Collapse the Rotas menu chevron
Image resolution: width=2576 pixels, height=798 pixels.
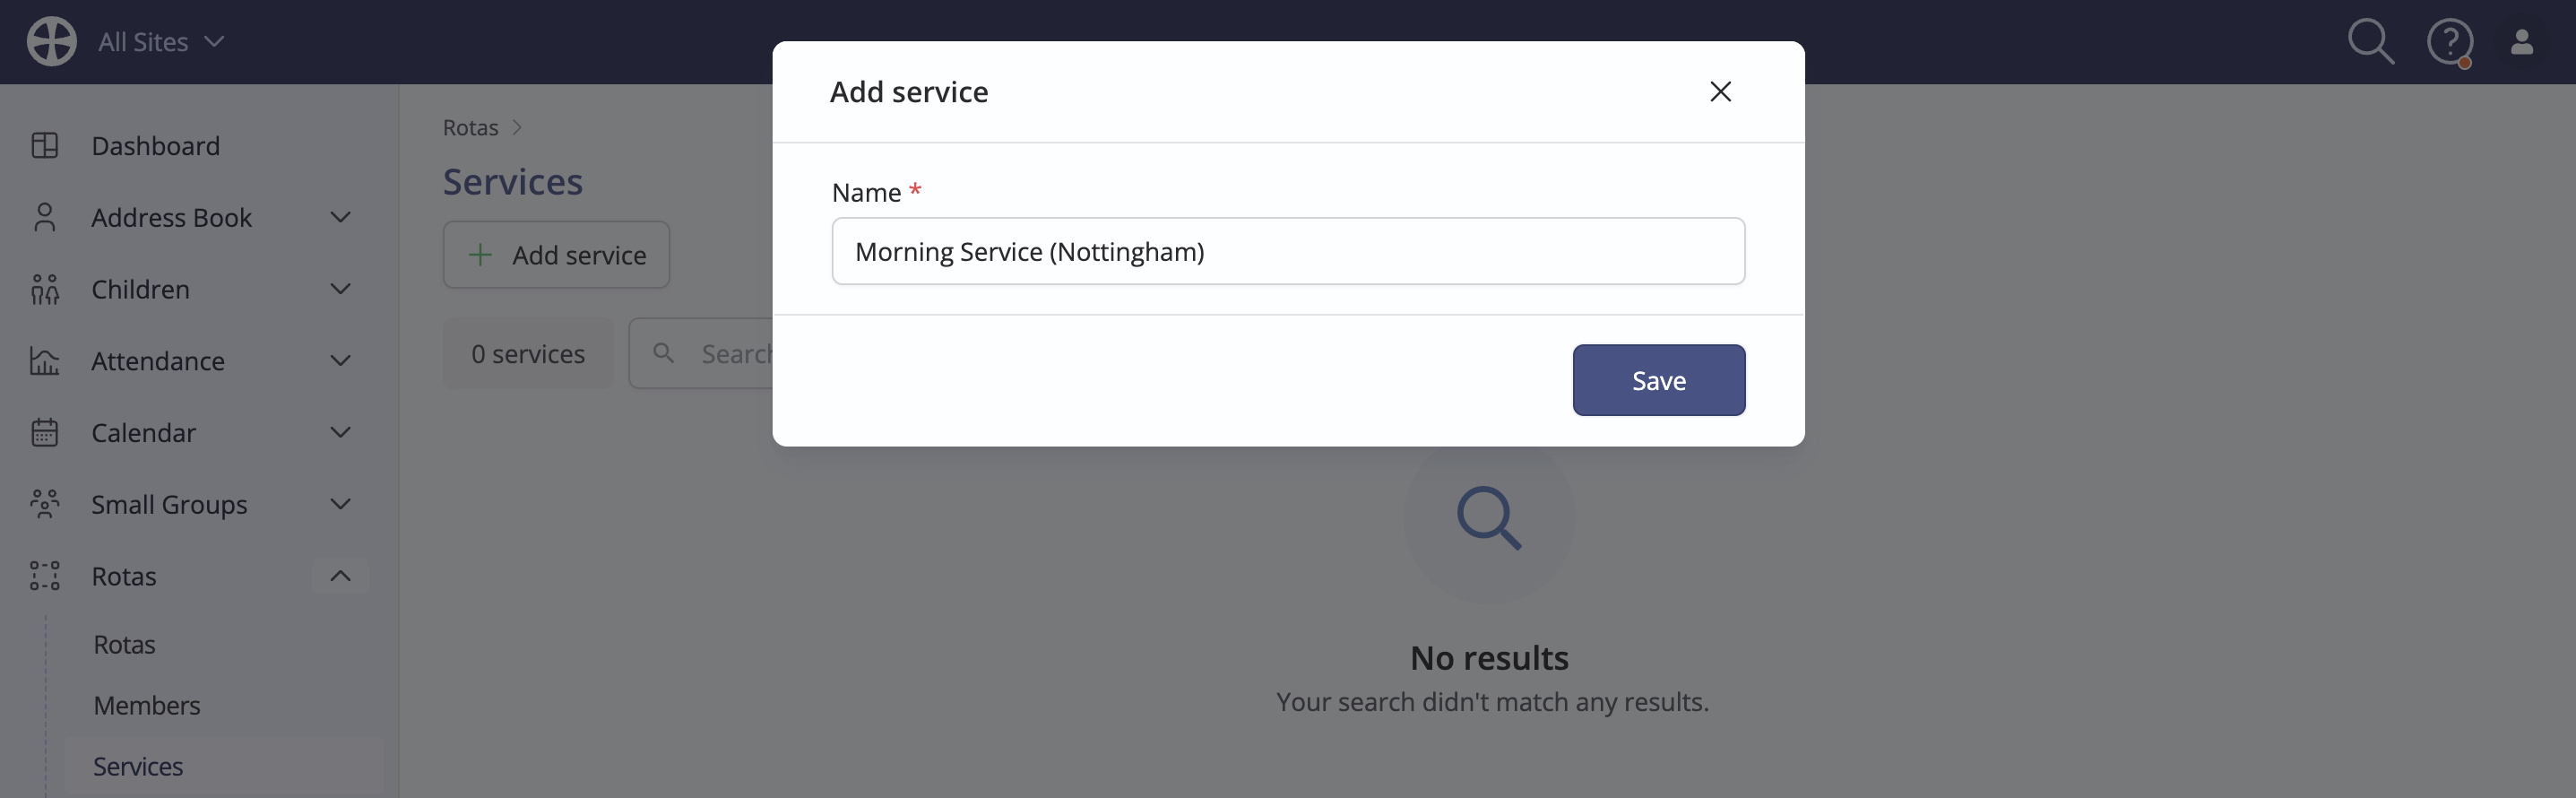coord(340,576)
